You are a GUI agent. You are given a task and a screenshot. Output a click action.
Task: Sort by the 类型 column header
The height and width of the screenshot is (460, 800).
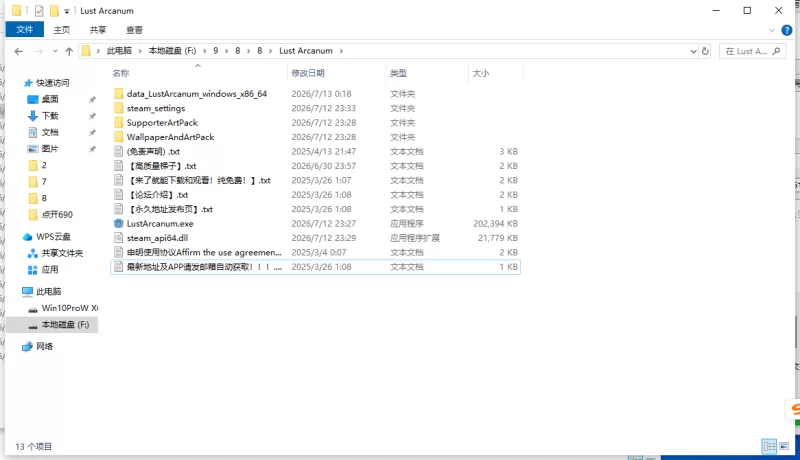point(398,73)
